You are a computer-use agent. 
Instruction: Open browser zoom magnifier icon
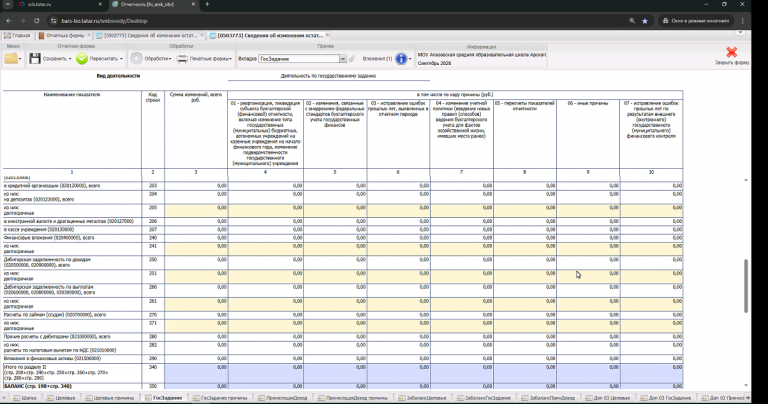tap(632, 21)
